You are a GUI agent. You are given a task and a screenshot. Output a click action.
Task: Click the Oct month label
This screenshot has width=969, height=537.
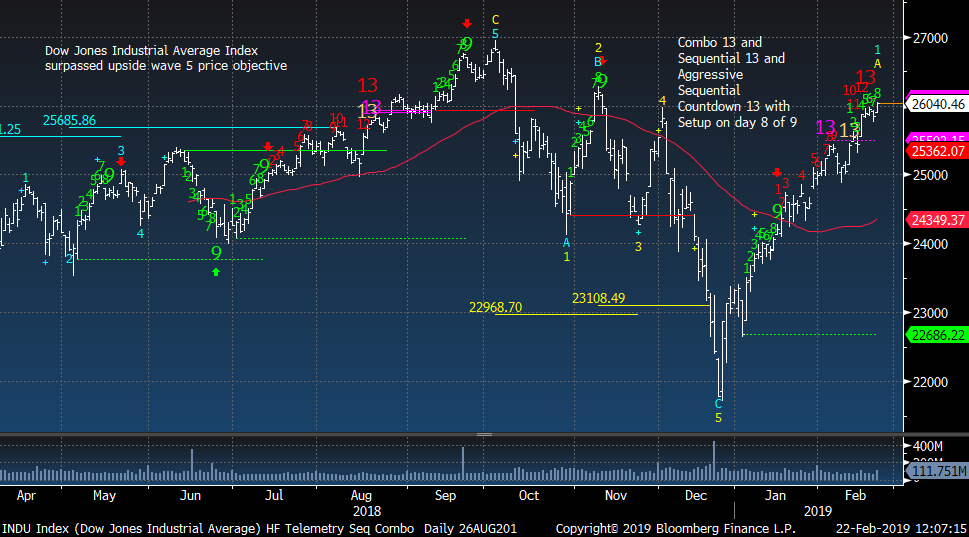coord(528,496)
